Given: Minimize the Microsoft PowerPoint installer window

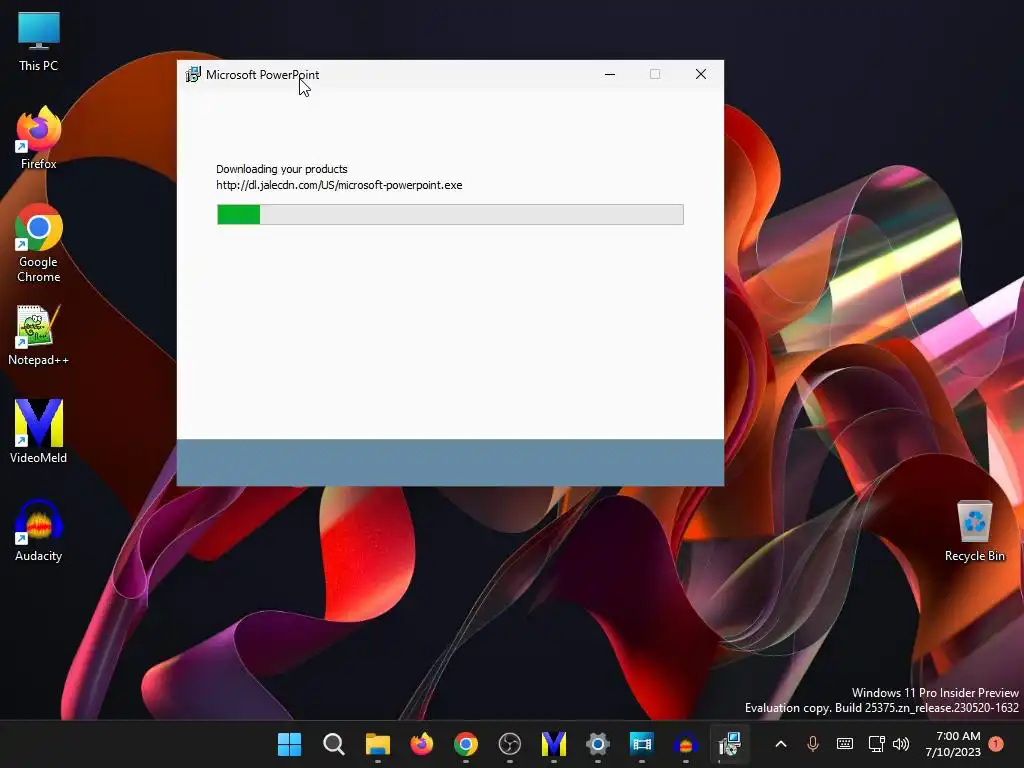Looking at the screenshot, I should (x=610, y=74).
